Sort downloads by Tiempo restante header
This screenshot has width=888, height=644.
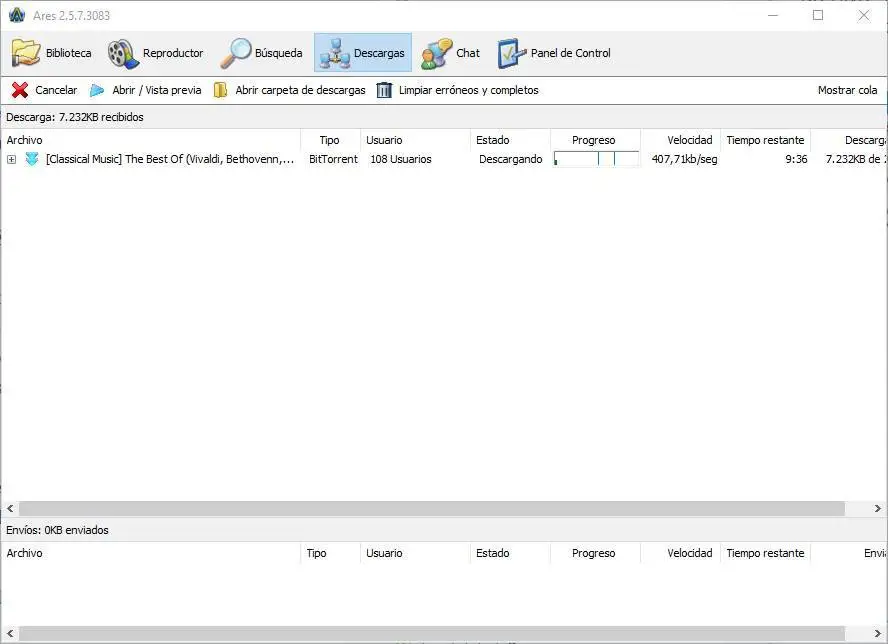(766, 140)
